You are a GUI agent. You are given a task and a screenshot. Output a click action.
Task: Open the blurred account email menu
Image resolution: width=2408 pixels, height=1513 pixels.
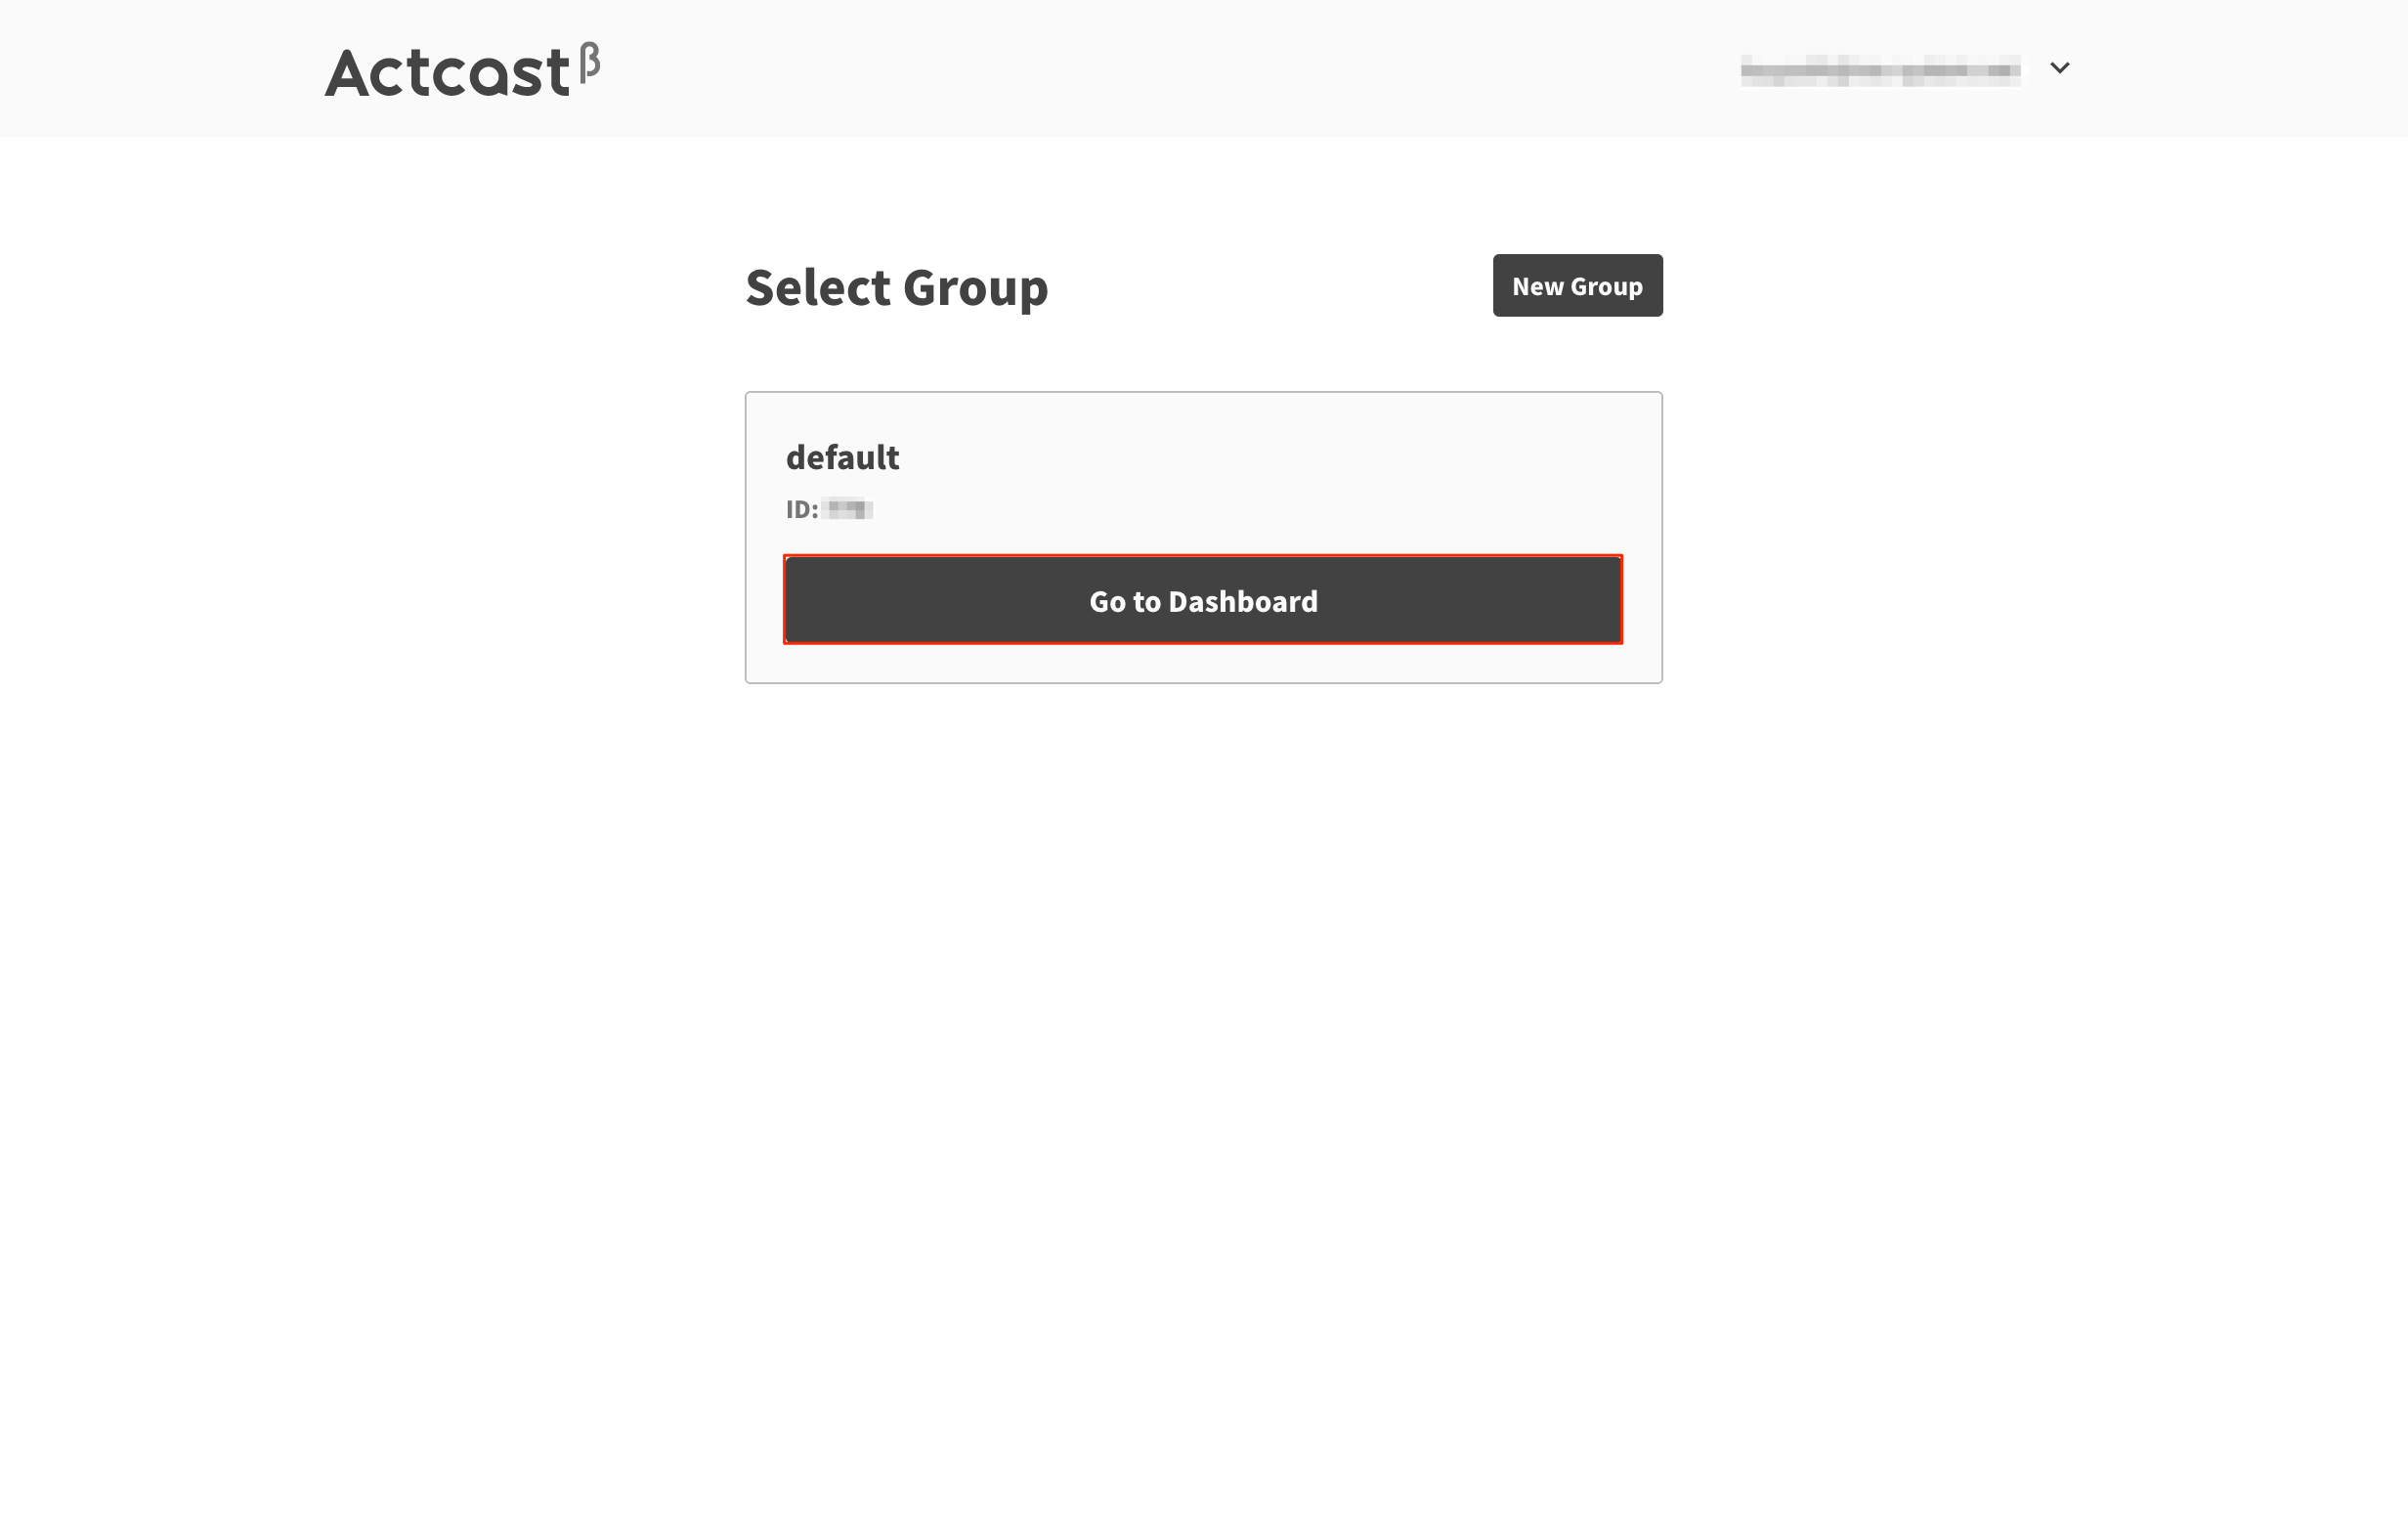click(x=1880, y=70)
